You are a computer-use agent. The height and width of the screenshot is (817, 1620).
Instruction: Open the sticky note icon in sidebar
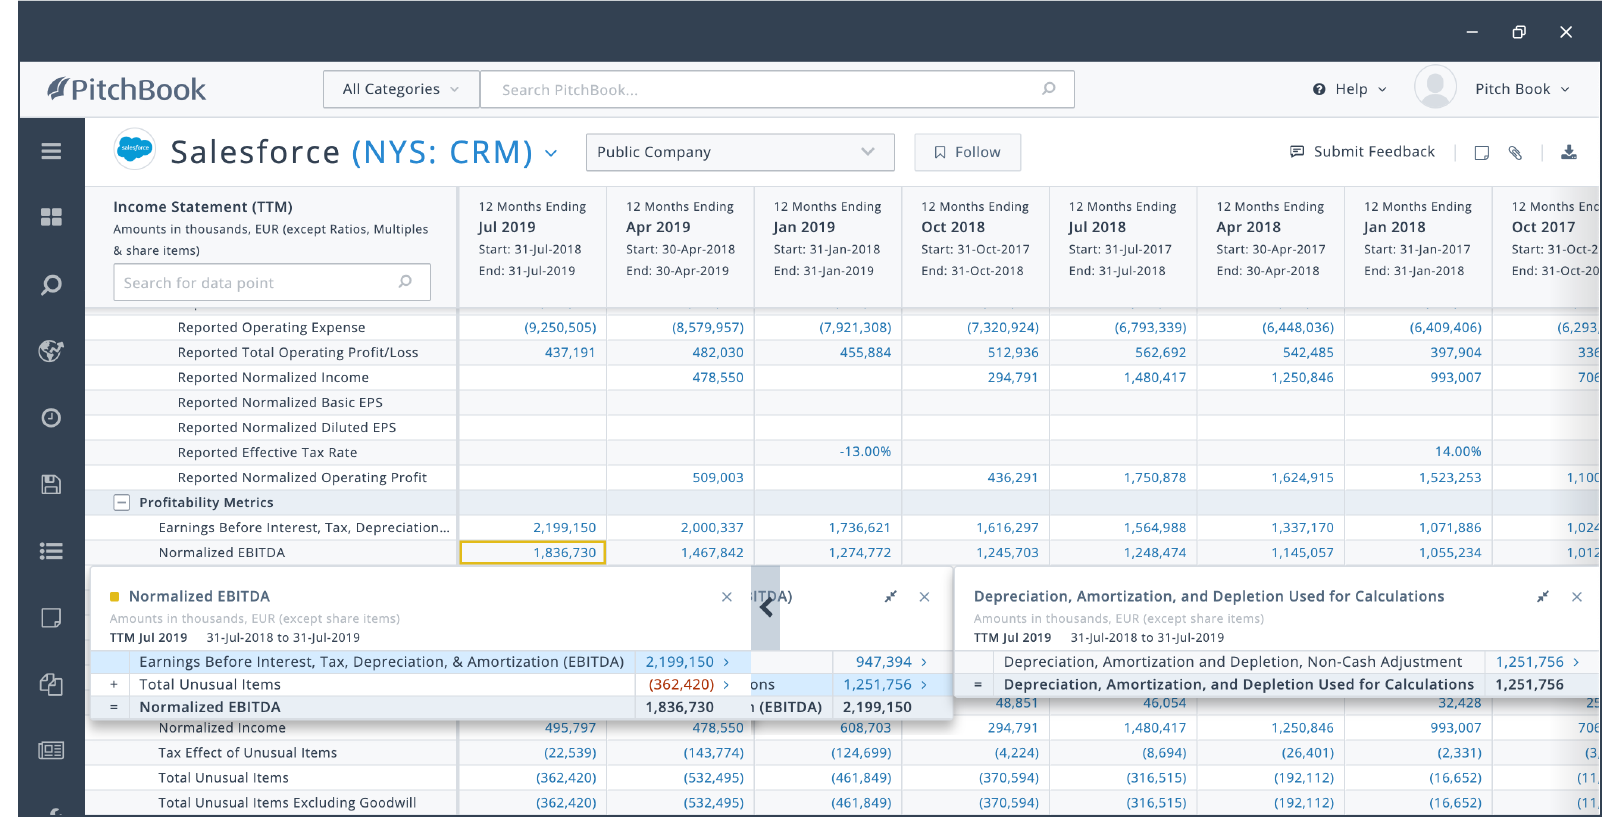pos(51,618)
